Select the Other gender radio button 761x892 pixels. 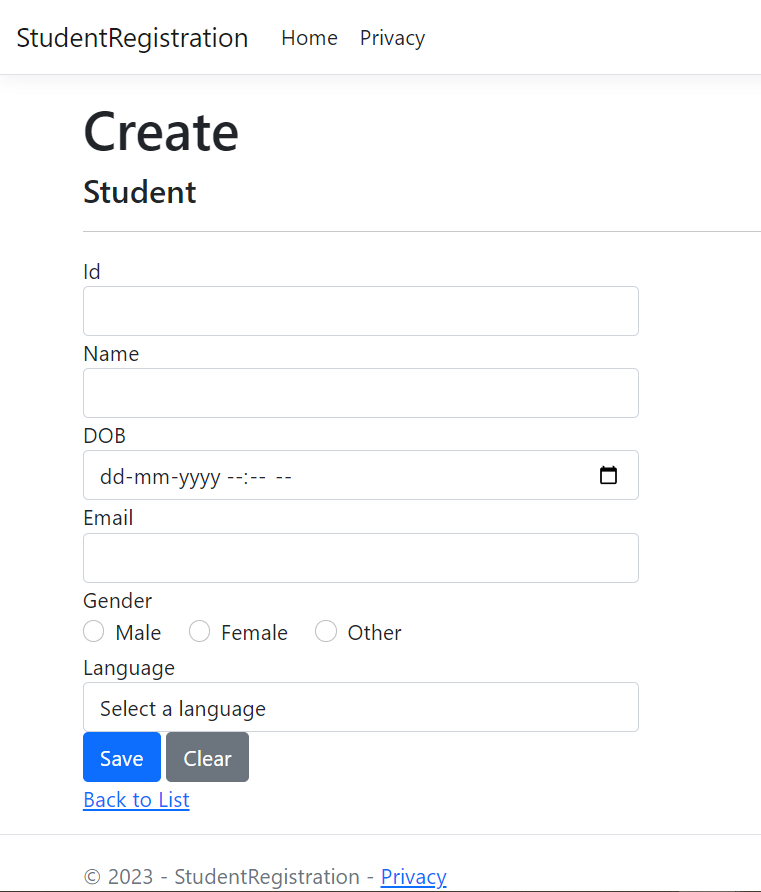point(326,631)
